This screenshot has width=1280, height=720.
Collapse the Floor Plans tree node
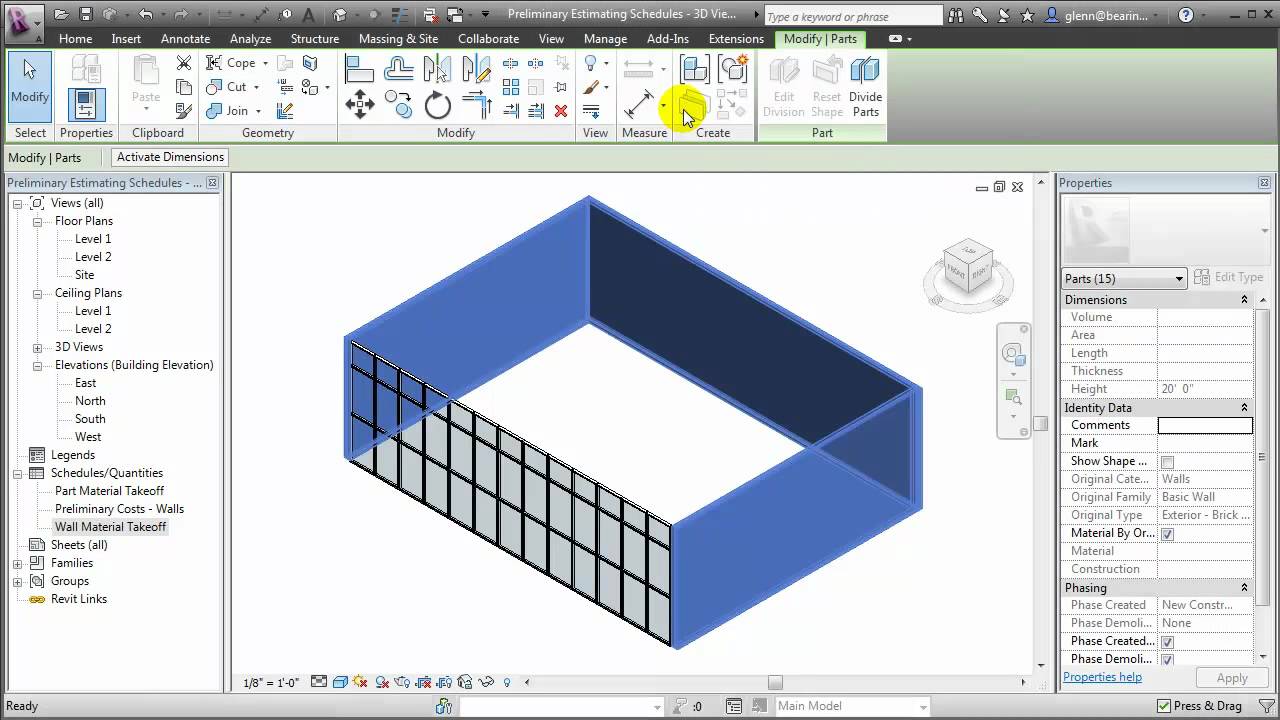[x=37, y=221]
